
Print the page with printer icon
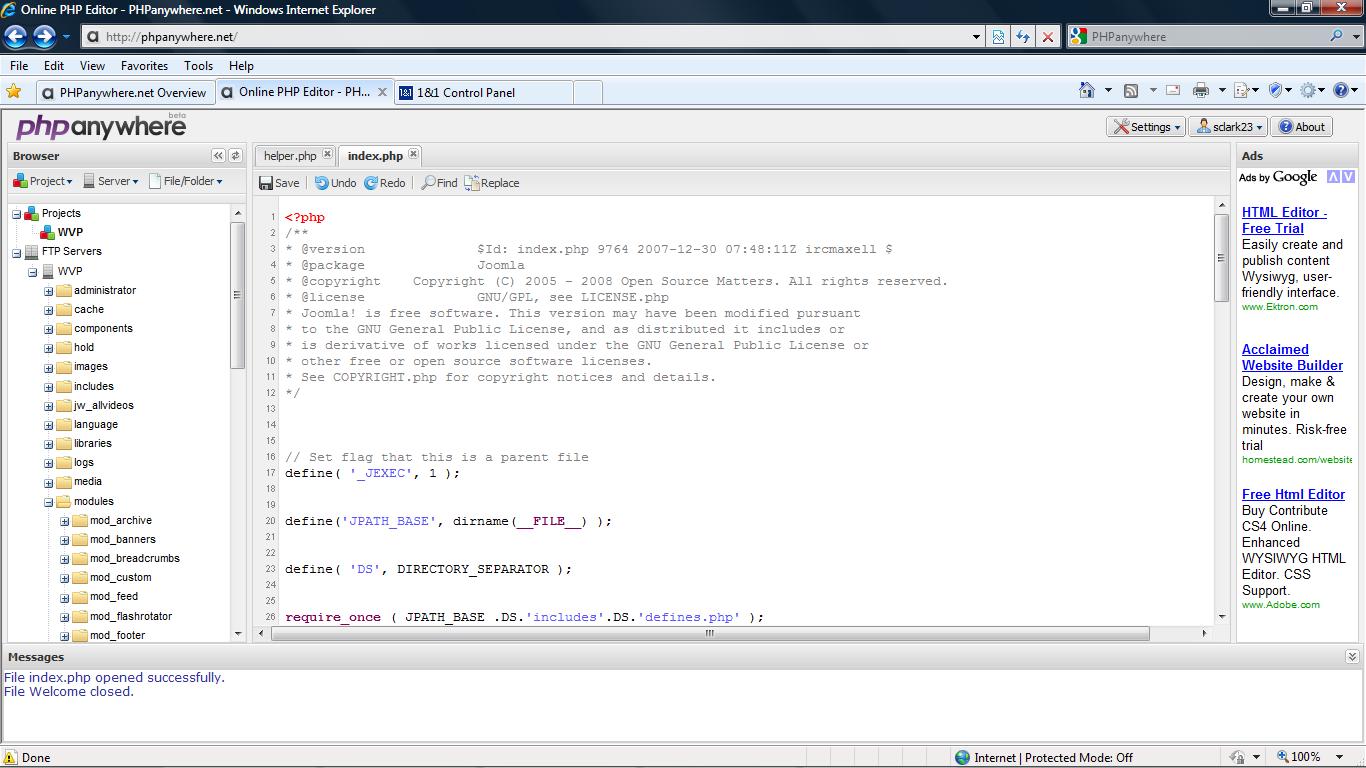click(x=1201, y=90)
